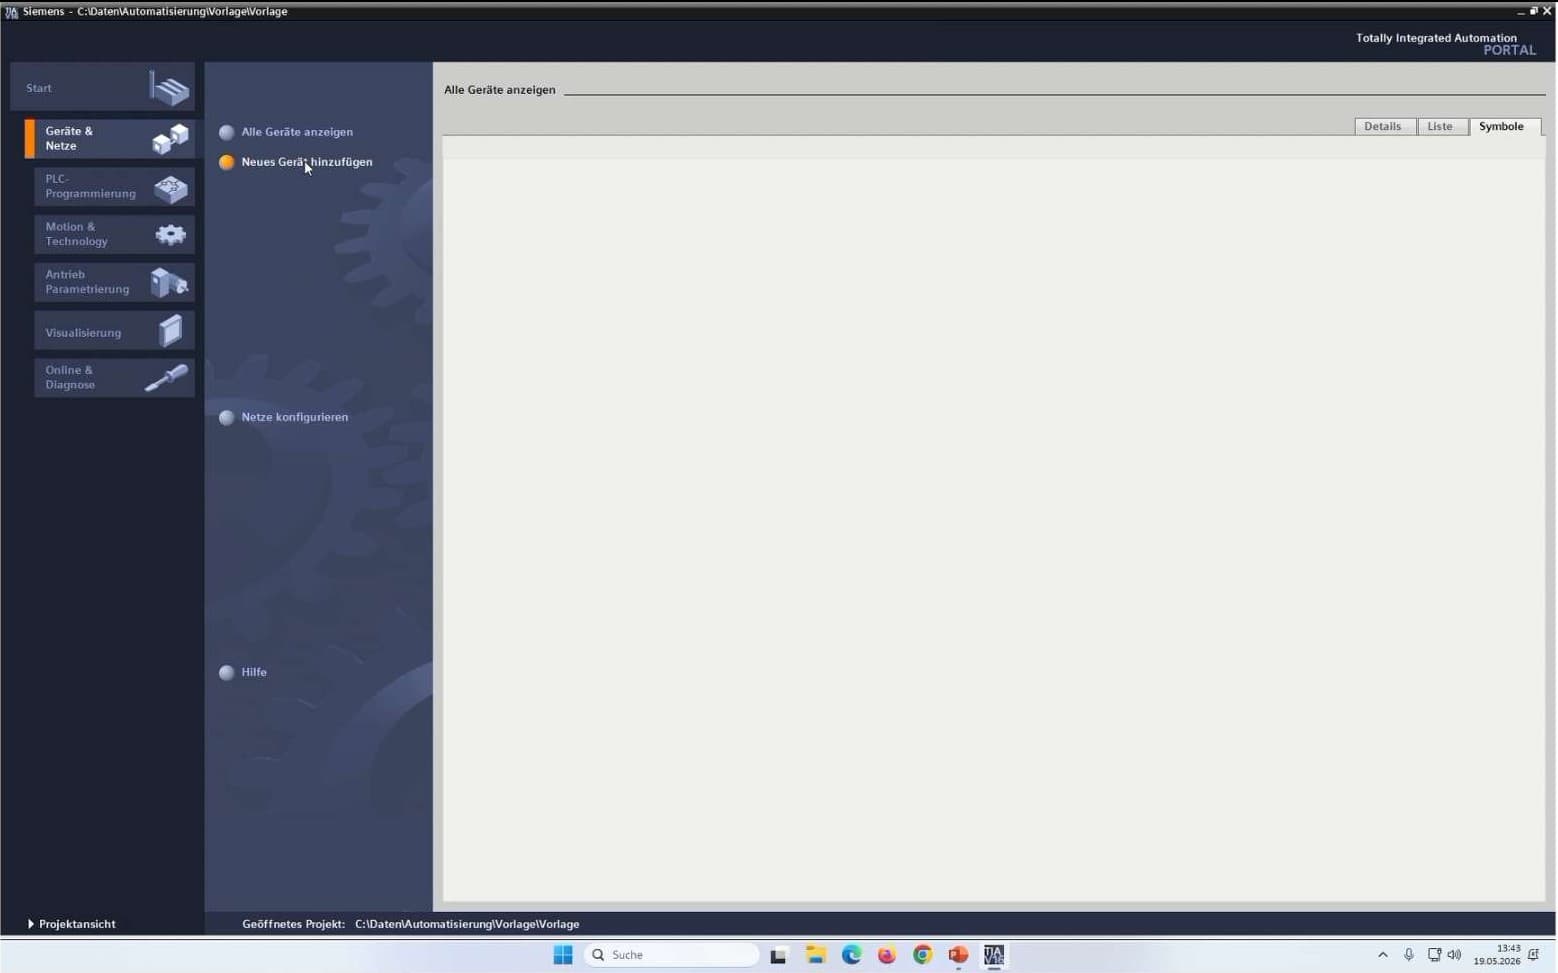Show hidden system tray icons chevron
The width and height of the screenshot is (1558, 973).
click(1383, 955)
